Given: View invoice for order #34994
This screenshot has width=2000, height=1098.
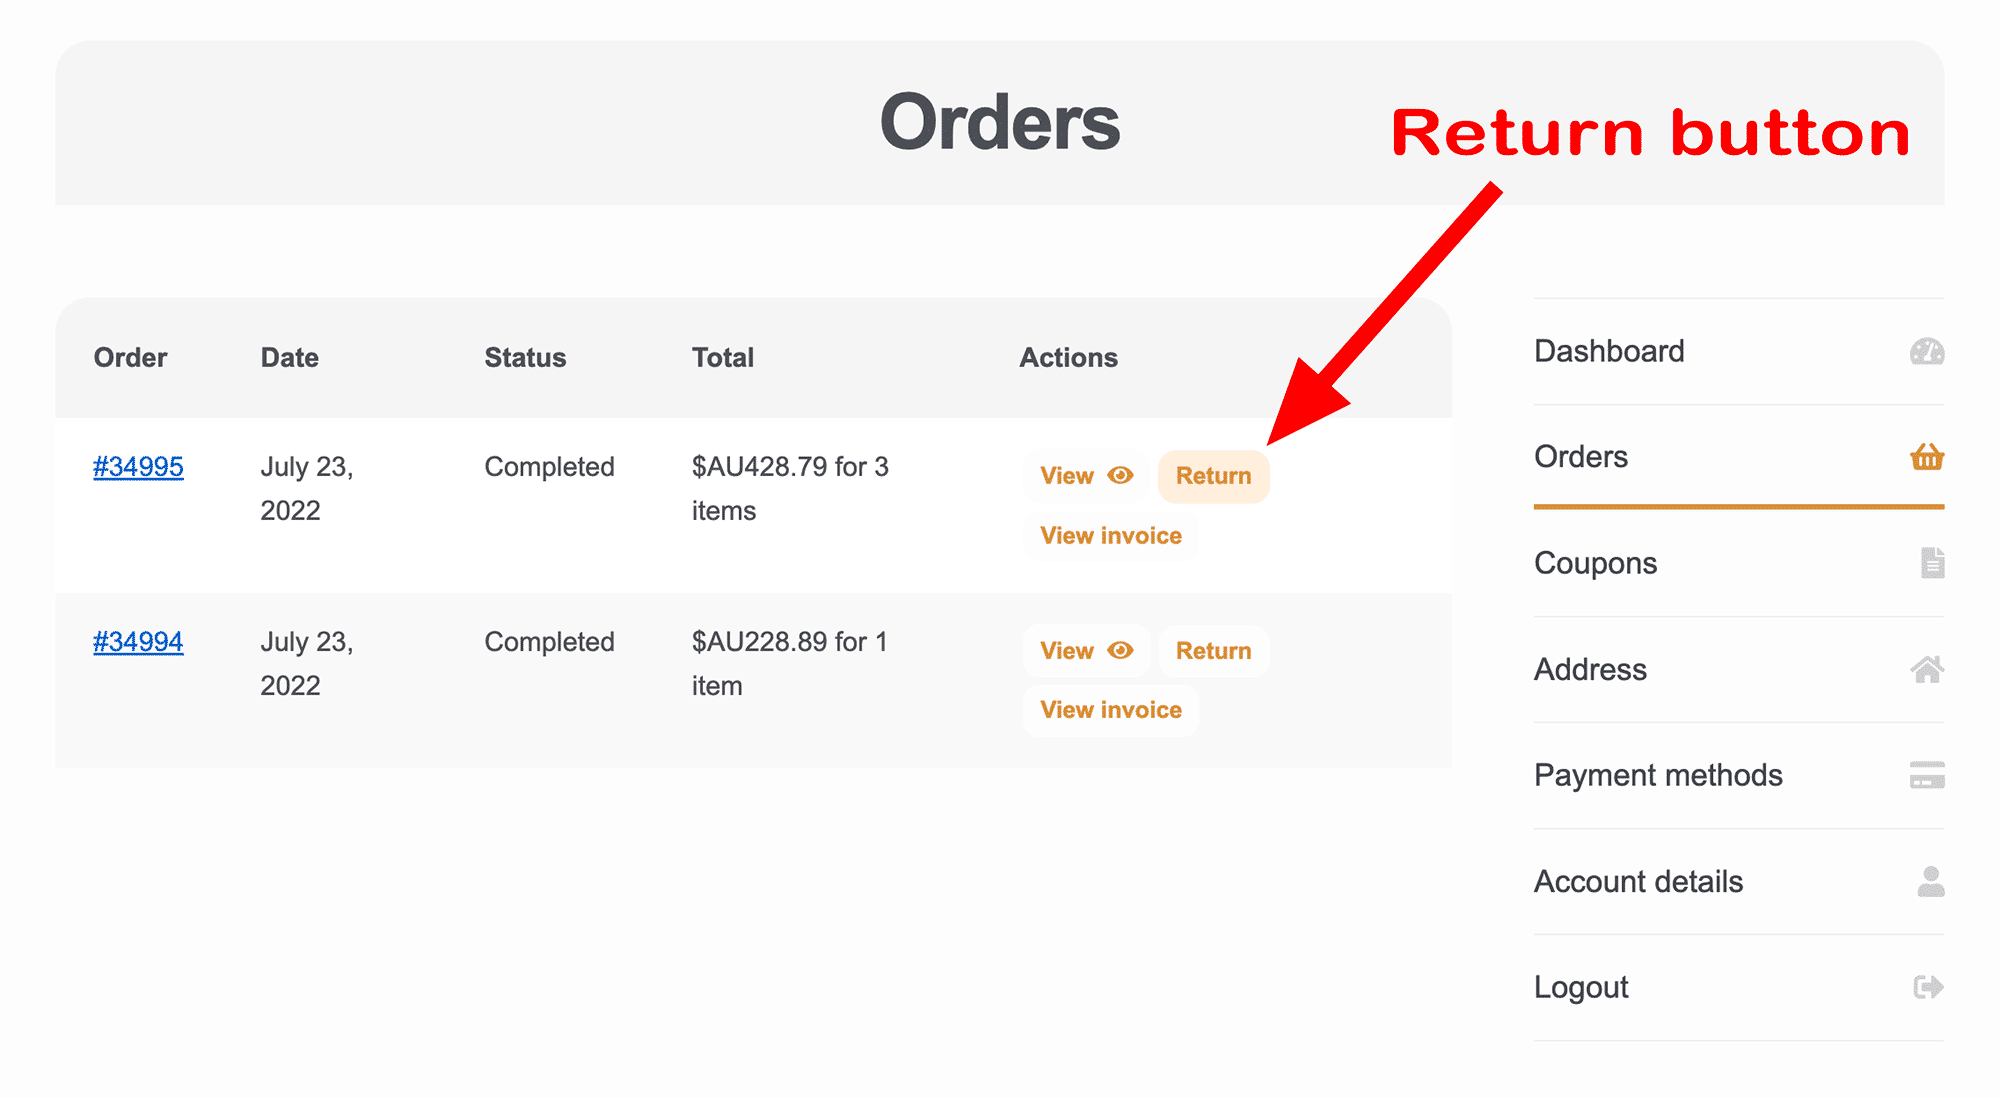Looking at the screenshot, I should 1110,710.
